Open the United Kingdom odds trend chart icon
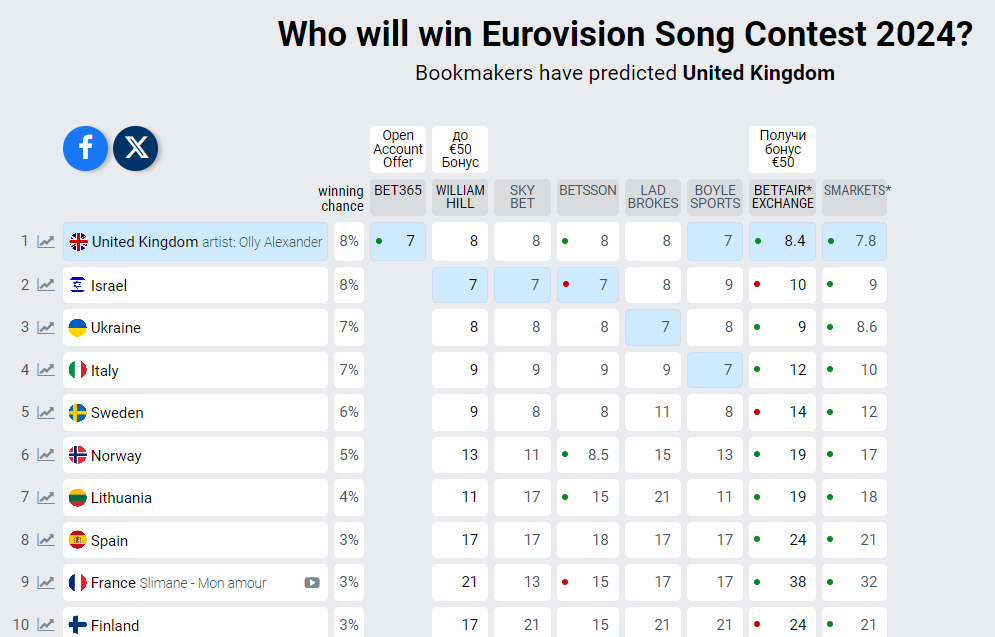995x637 pixels. click(46, 242)
